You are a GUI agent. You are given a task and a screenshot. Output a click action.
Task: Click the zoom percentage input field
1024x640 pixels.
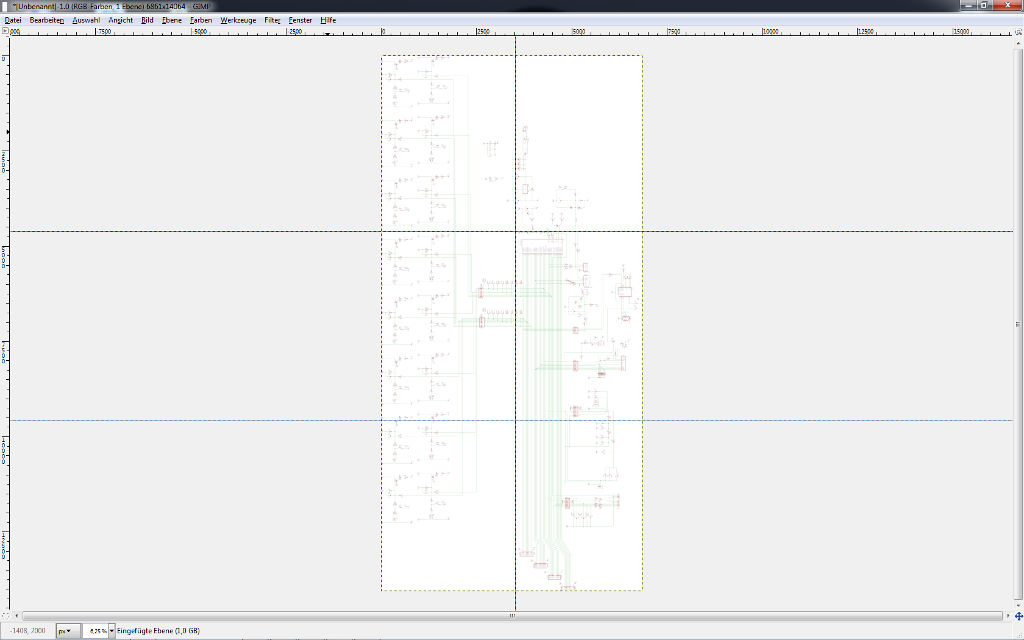click(x=95, y=631)
